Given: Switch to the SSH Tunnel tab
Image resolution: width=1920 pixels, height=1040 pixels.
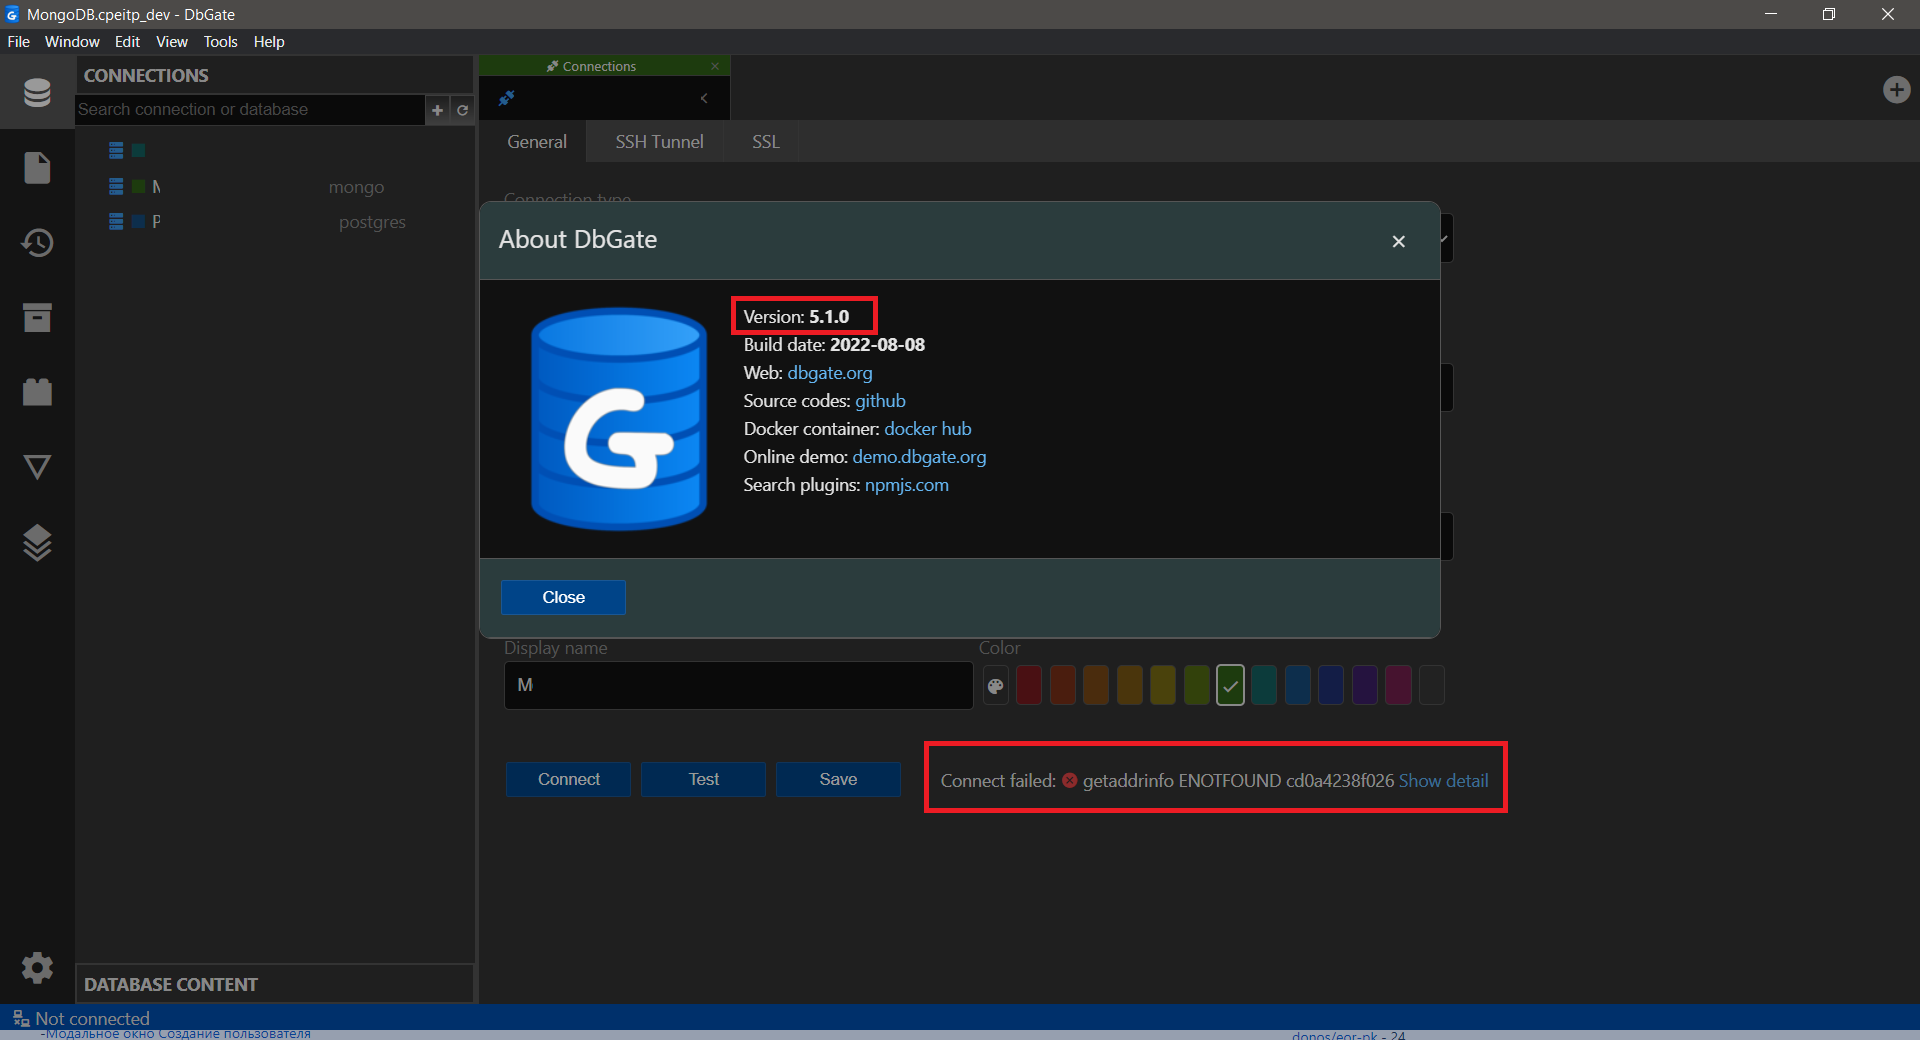Looking at the screenshot, I should tap(658, 141).
